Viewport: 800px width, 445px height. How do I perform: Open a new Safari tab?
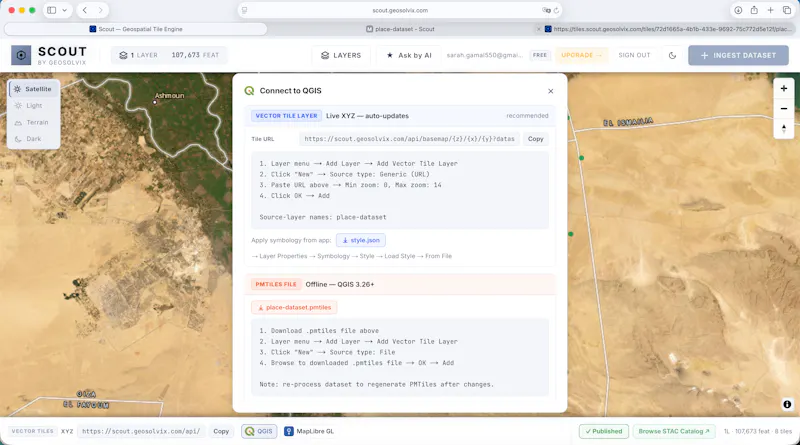(x=770, y=10)
